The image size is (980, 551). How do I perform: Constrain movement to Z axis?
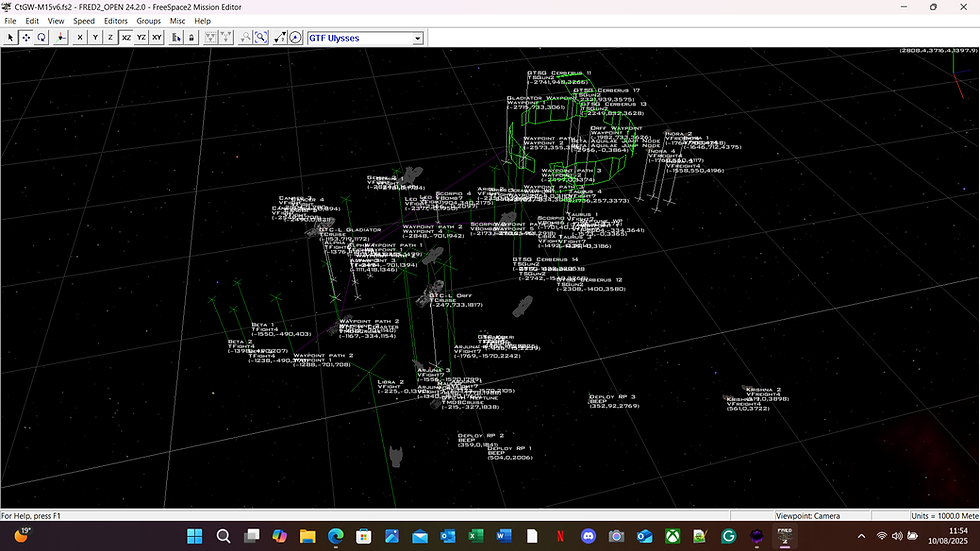[111, 37]
